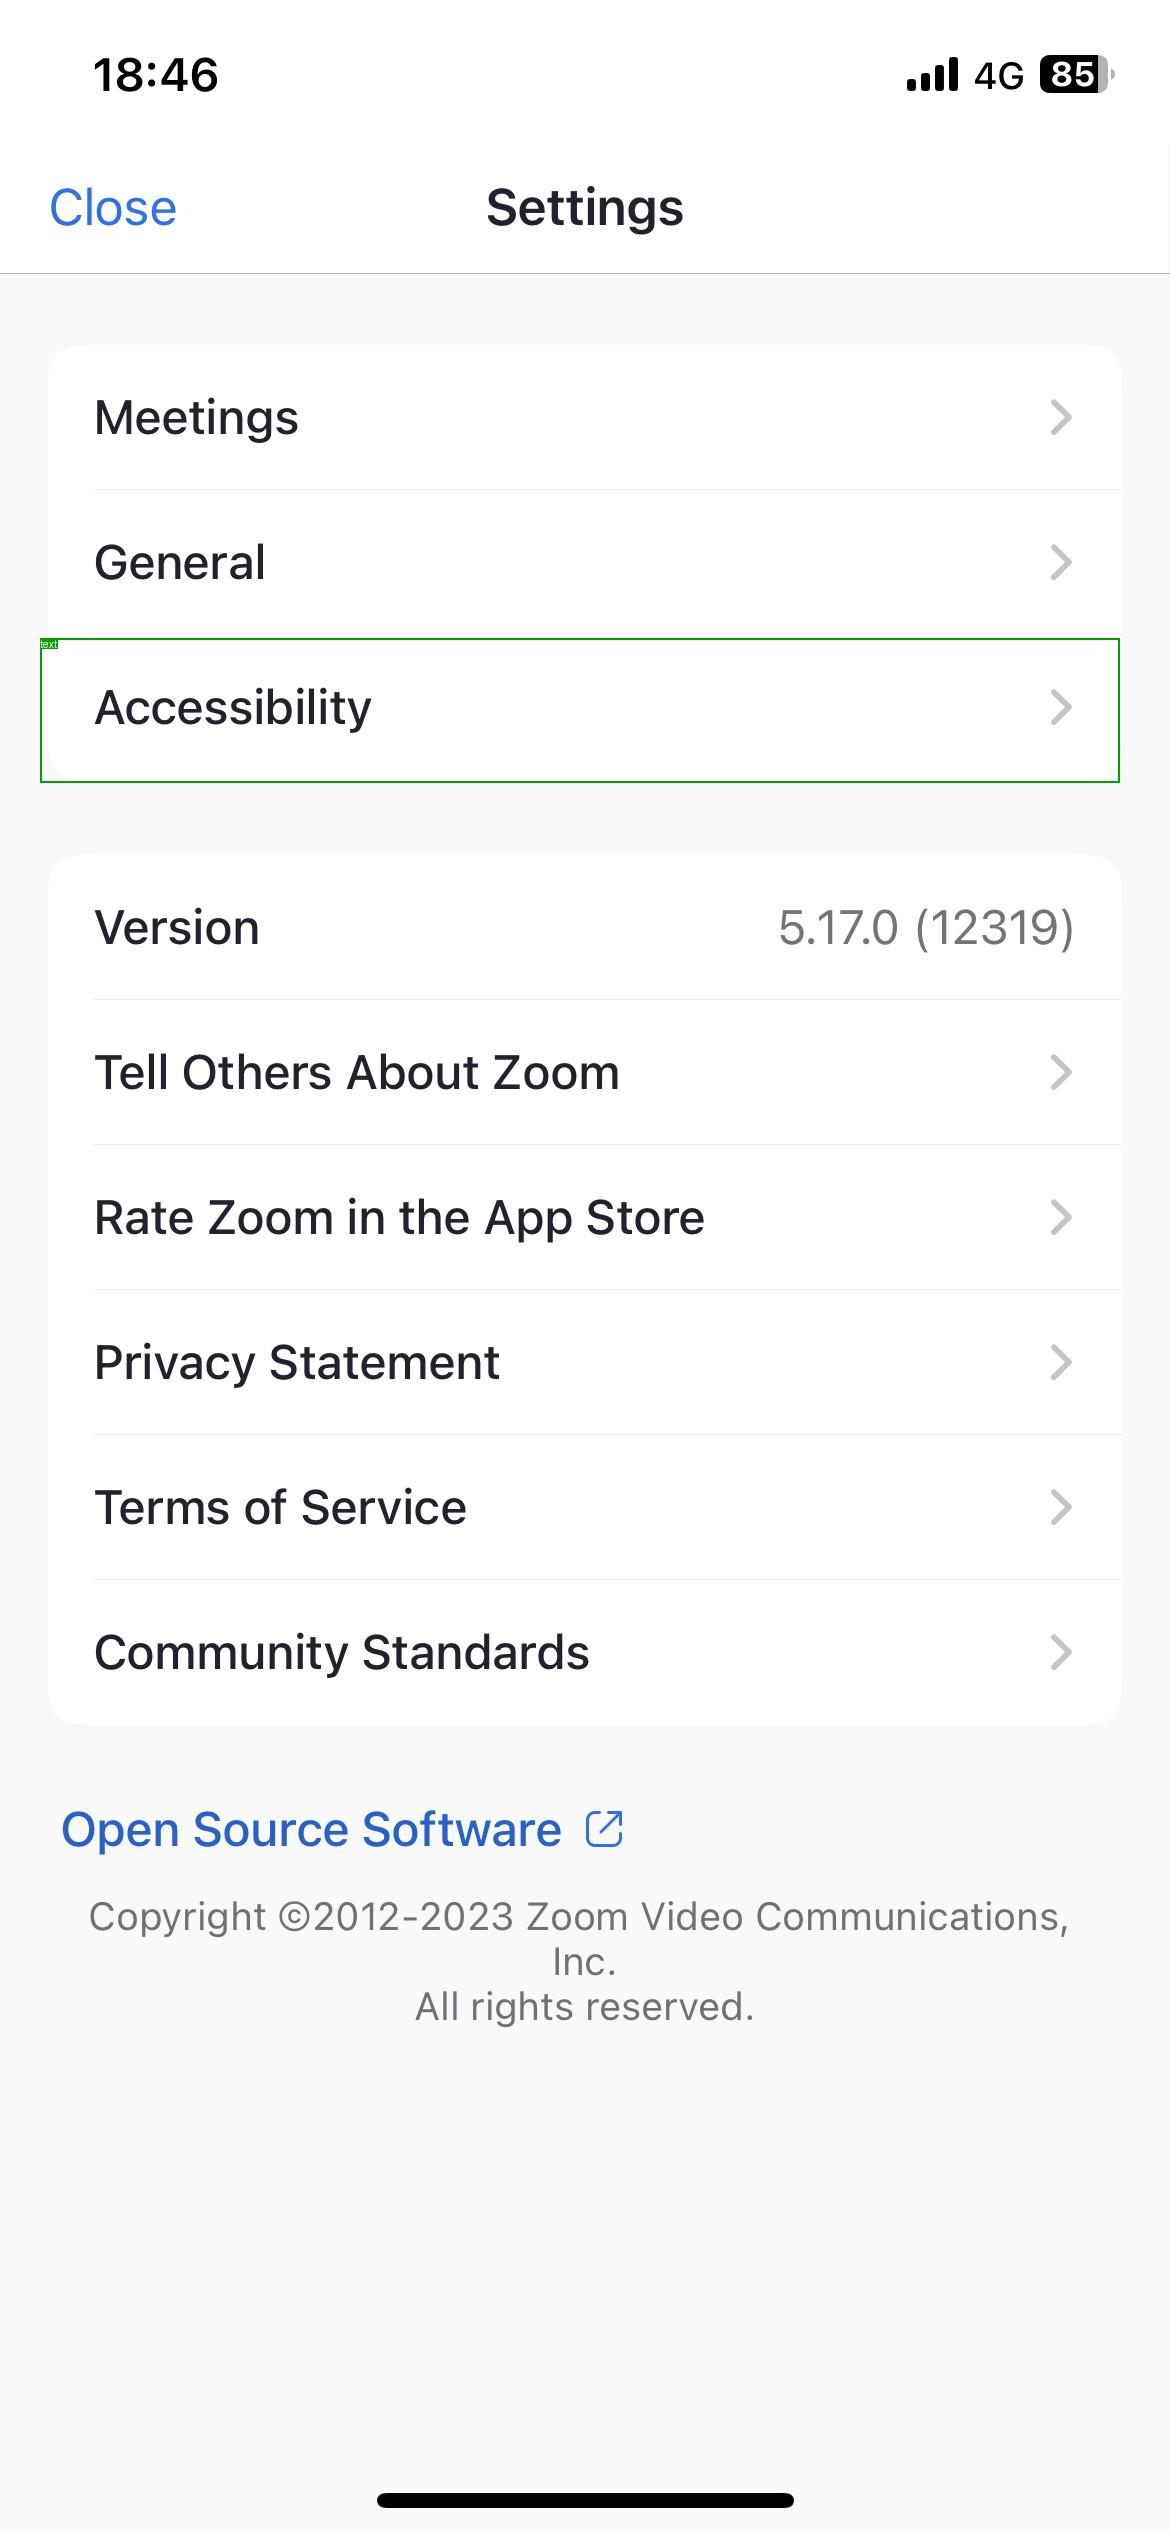Screen dimensions: 1170x2532
Task: Tap the Close button
Action: [x=113, y=207]
